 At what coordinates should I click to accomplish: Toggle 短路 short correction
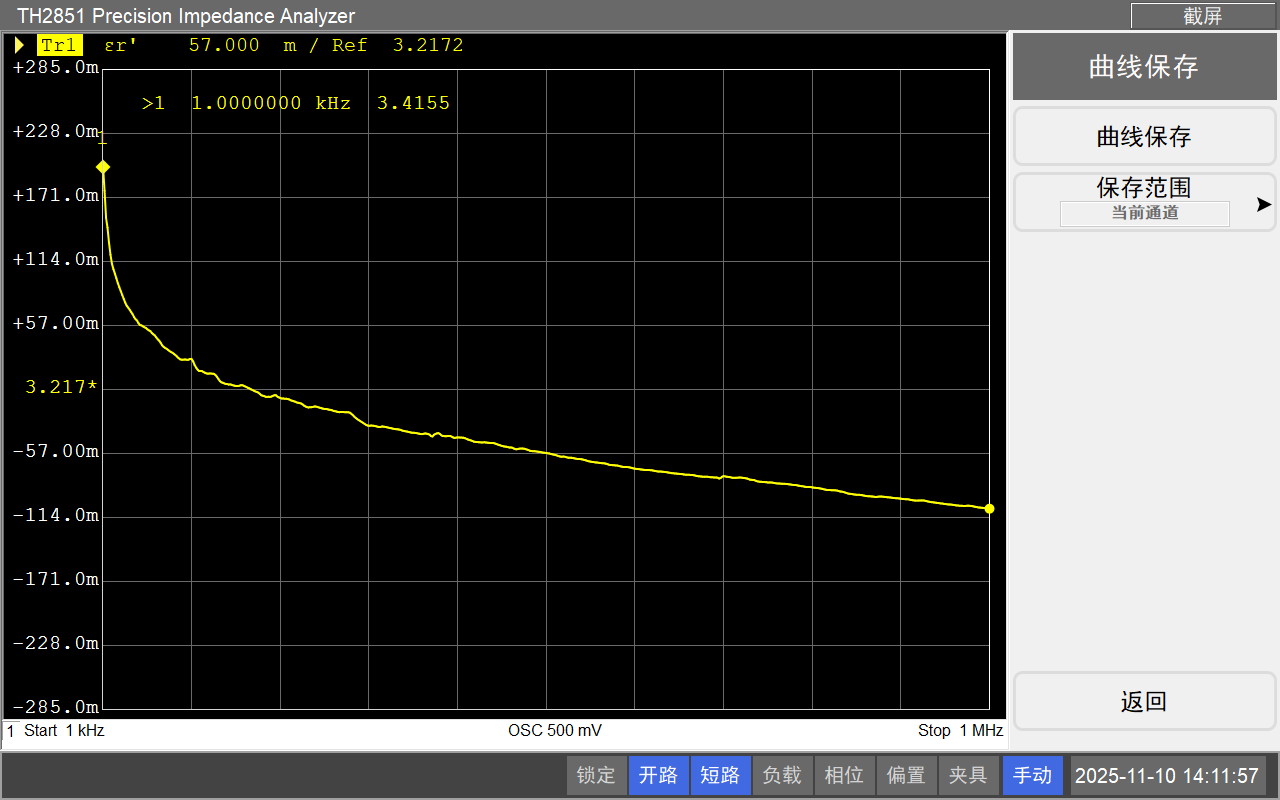[x=720, y=775]
